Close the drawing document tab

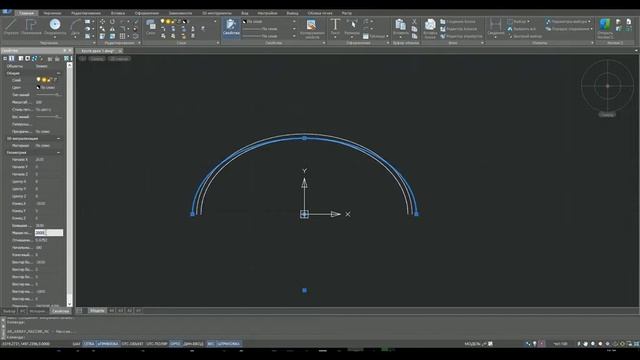click(120, 51)
